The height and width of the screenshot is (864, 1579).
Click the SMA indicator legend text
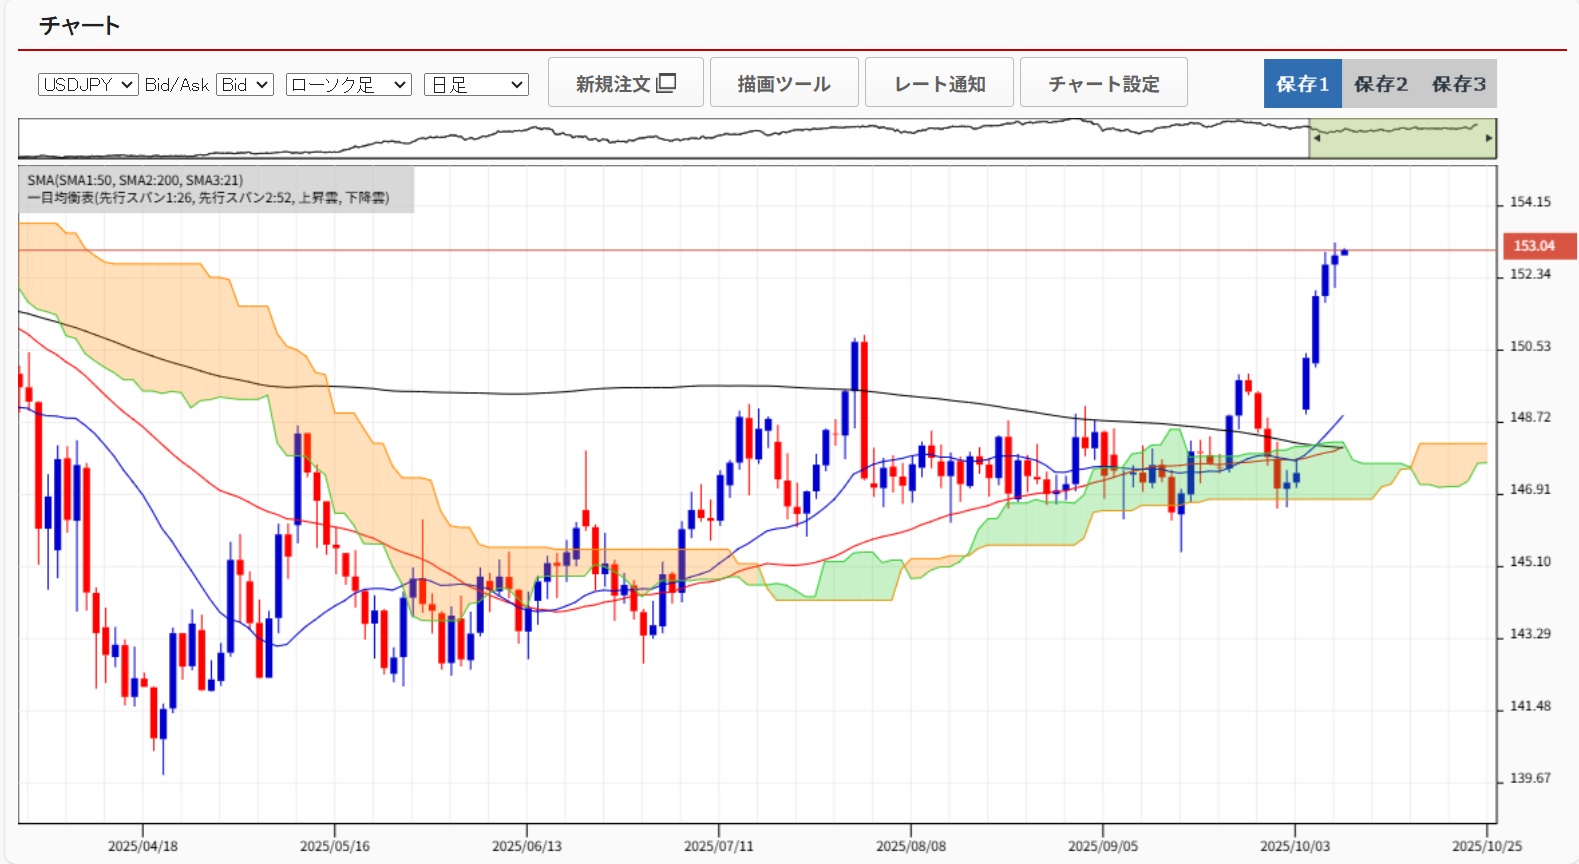[x=135, y=180]
